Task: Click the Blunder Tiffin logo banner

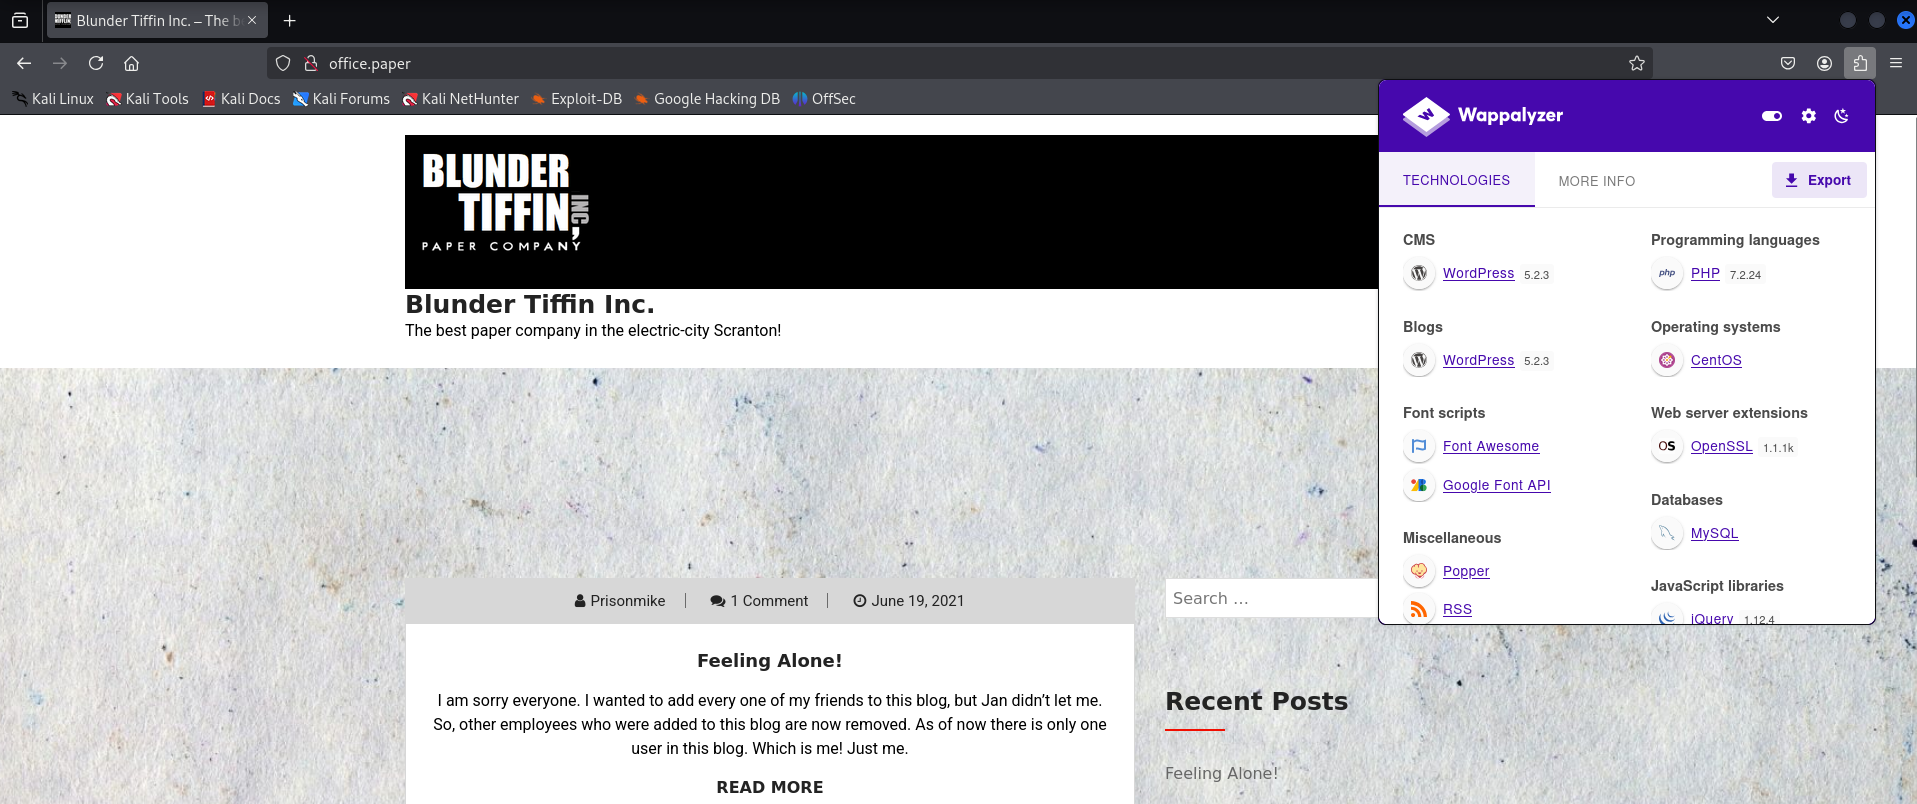Action: pyautogui.click(x=891, y=212)
